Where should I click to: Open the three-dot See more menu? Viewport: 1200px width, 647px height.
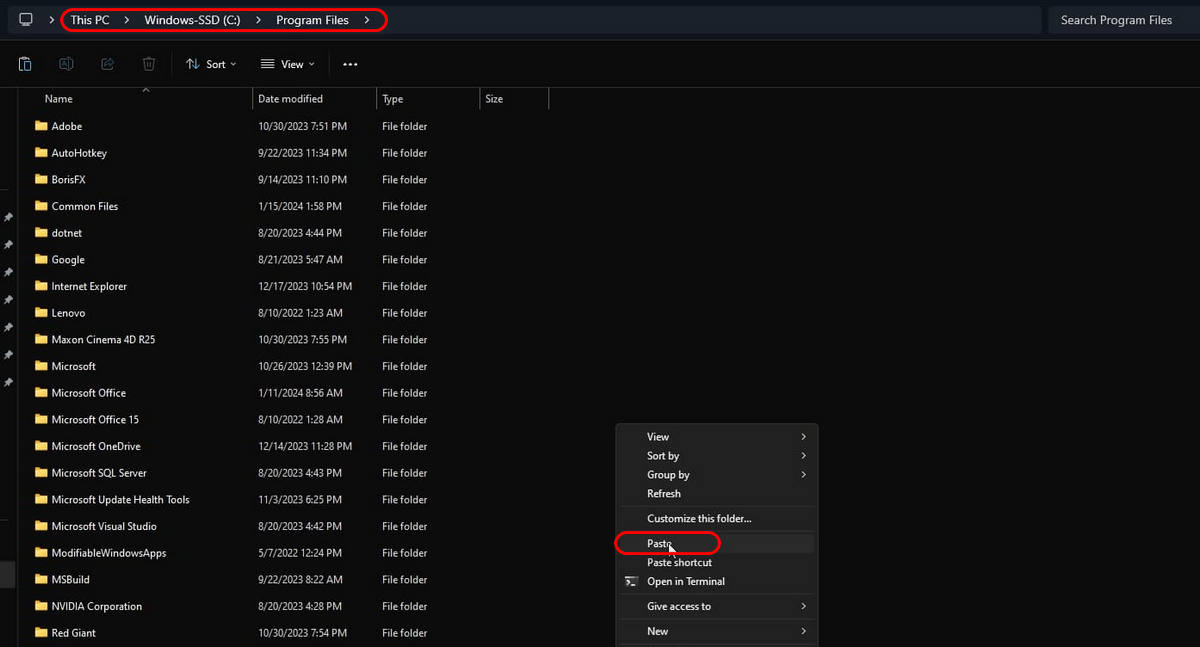(350, 64)
